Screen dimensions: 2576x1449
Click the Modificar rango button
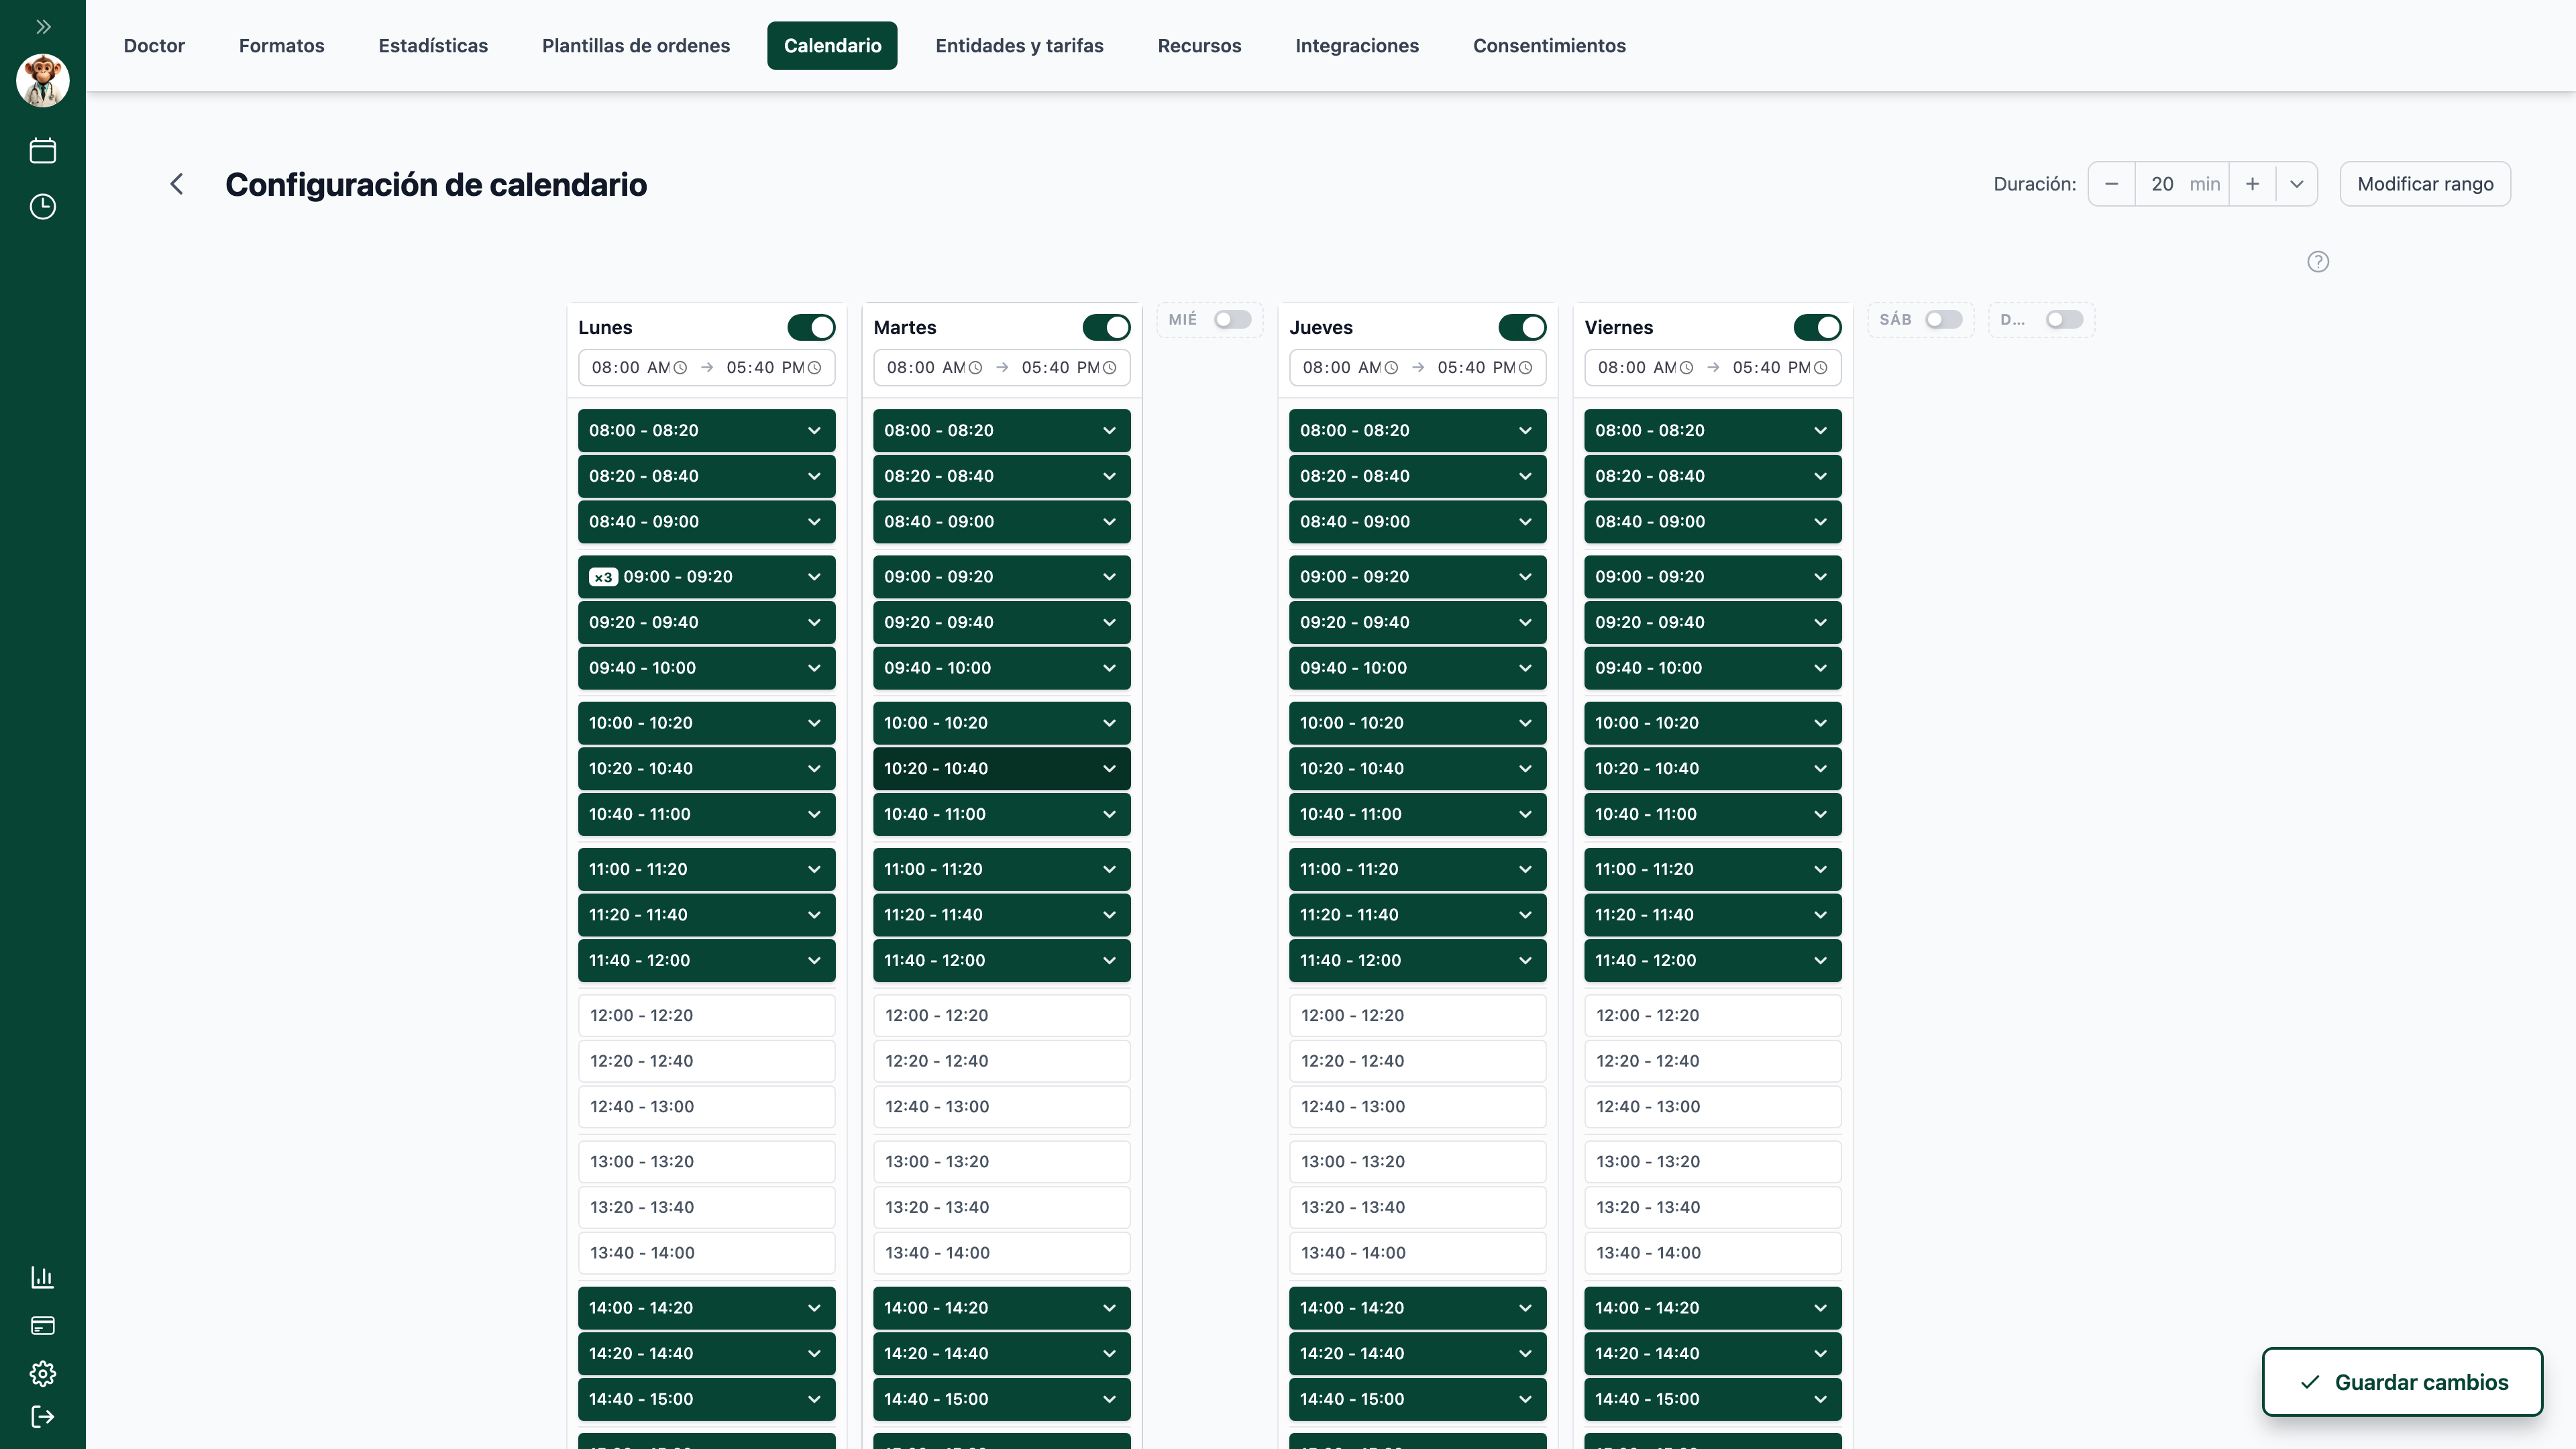click(2425, 184)
